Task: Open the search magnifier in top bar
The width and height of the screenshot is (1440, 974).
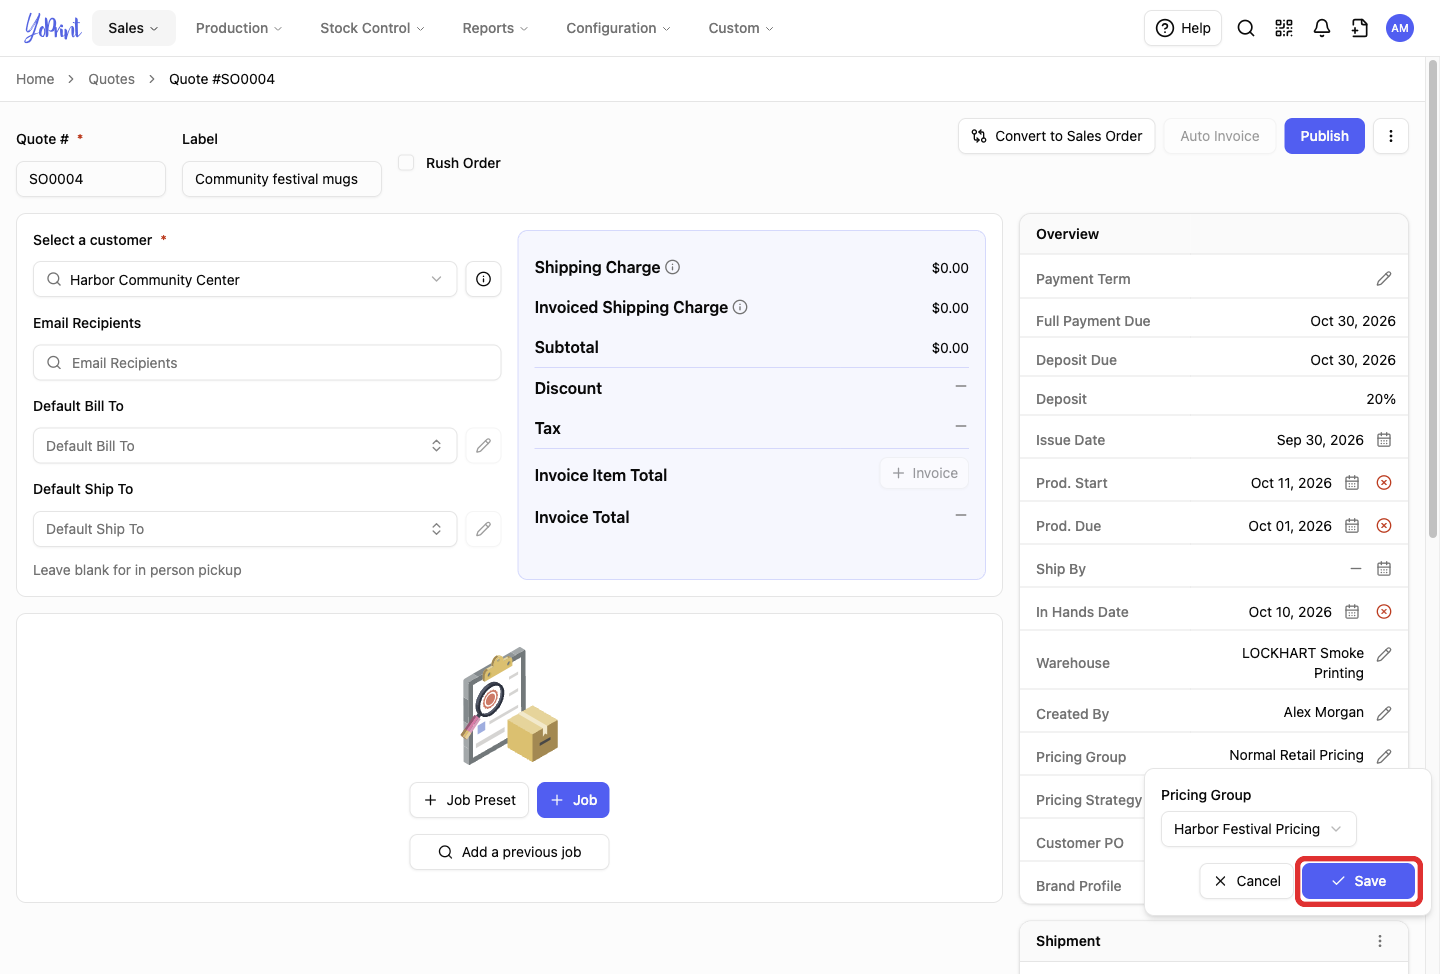Action: point(1246,28)
